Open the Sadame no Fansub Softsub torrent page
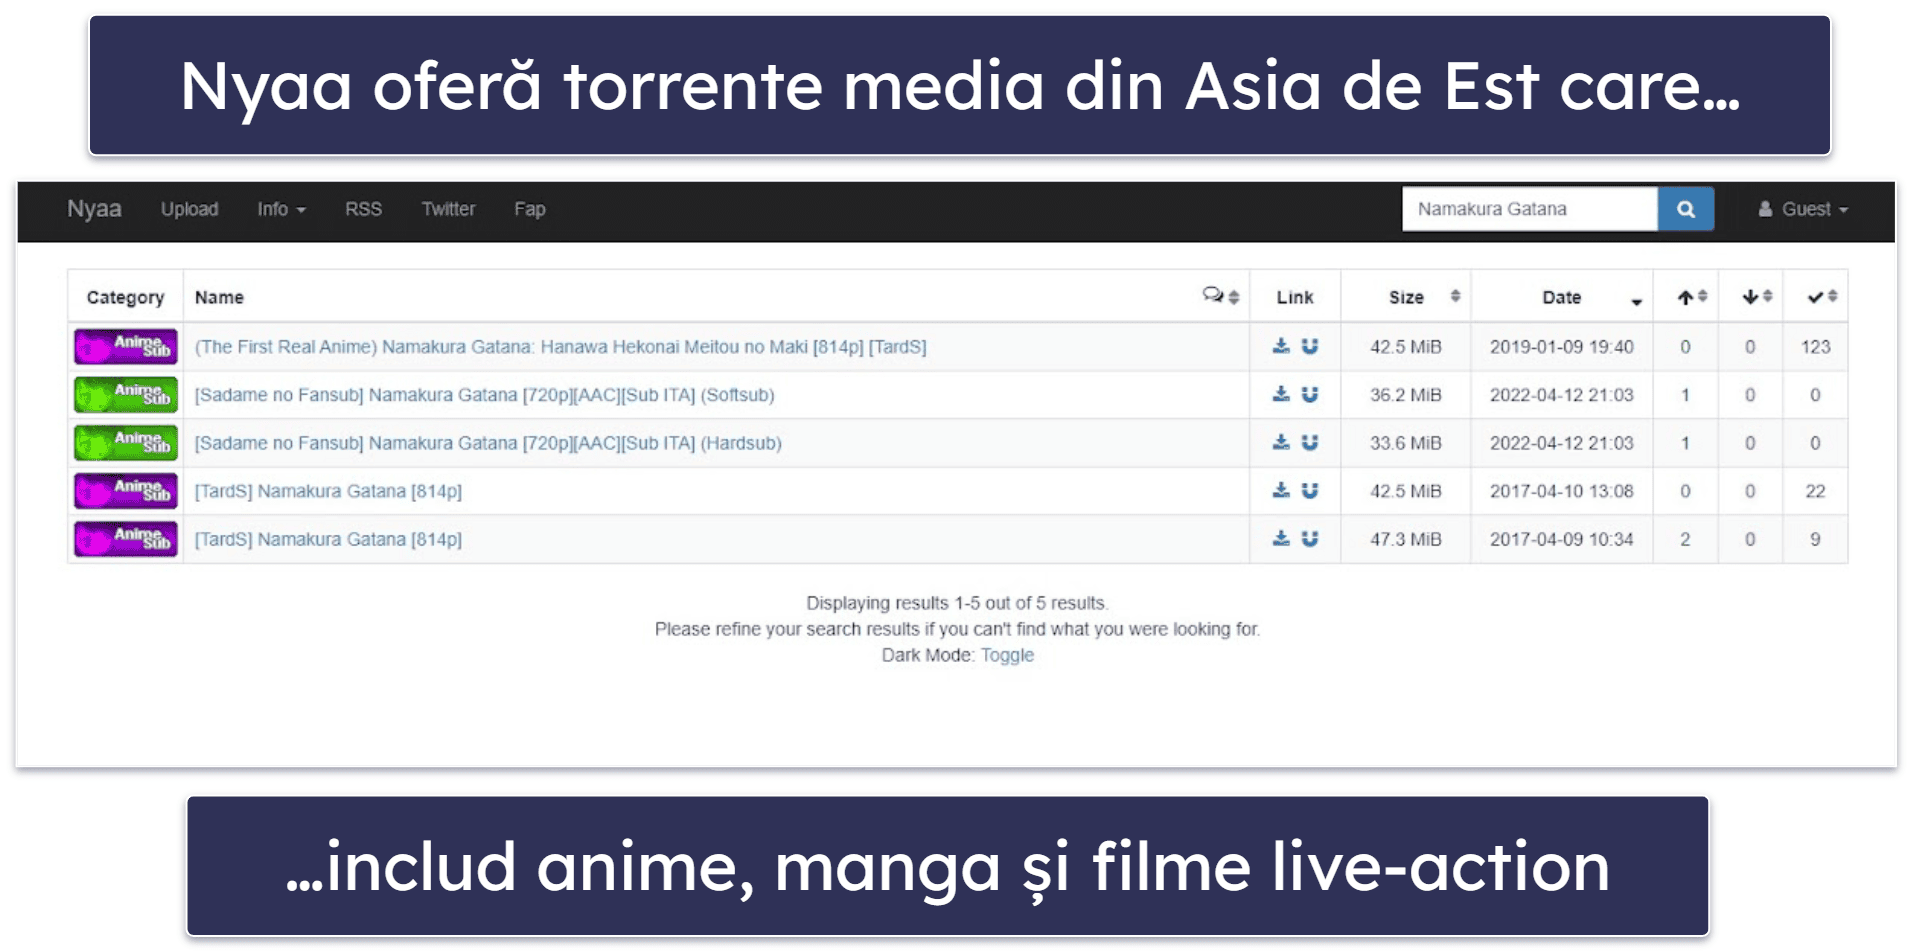 (x=485, y=395)
